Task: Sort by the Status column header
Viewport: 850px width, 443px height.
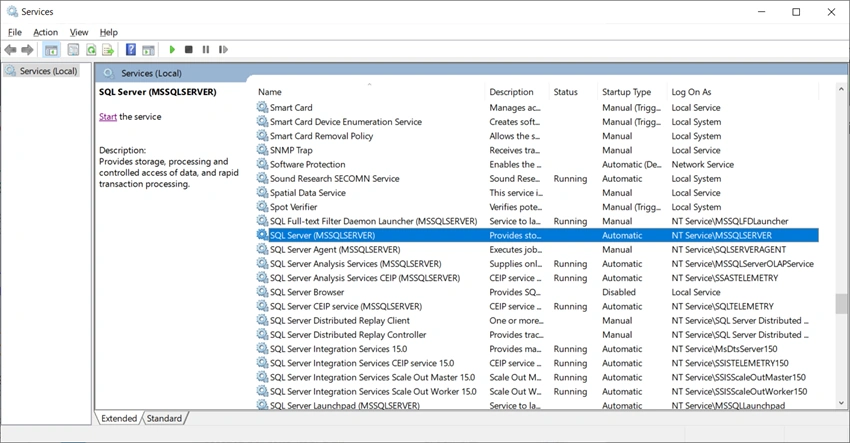Action: click(x=574, y=92)
